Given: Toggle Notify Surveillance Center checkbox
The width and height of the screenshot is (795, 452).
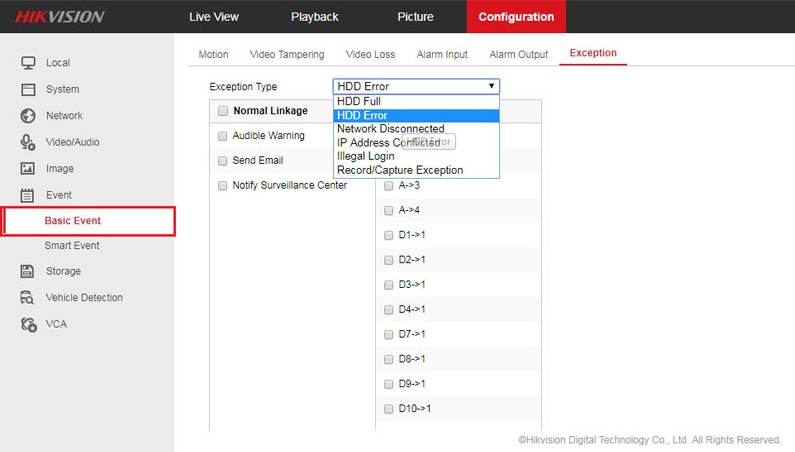Looking at the screenshot, I should (x=222, y=186).
